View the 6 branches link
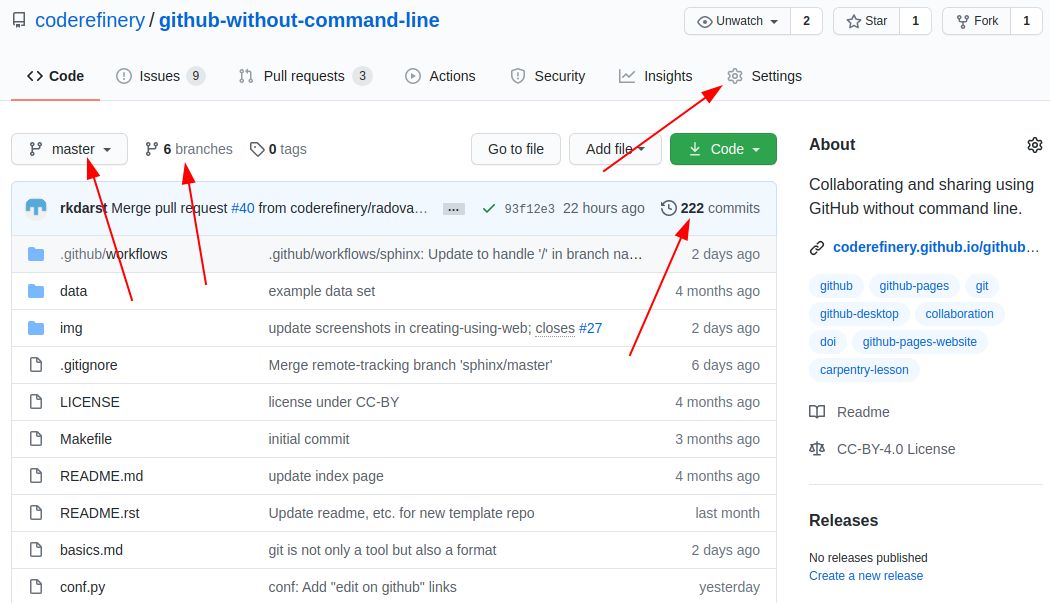 point(189,149)
